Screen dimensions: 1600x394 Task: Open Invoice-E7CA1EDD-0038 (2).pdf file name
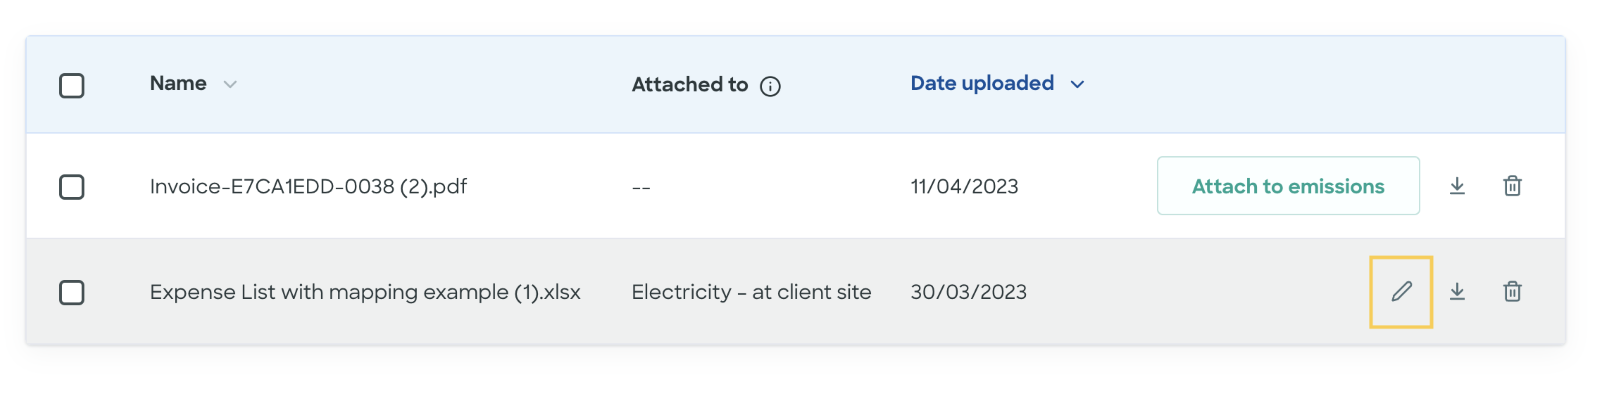tap(308, 186)
